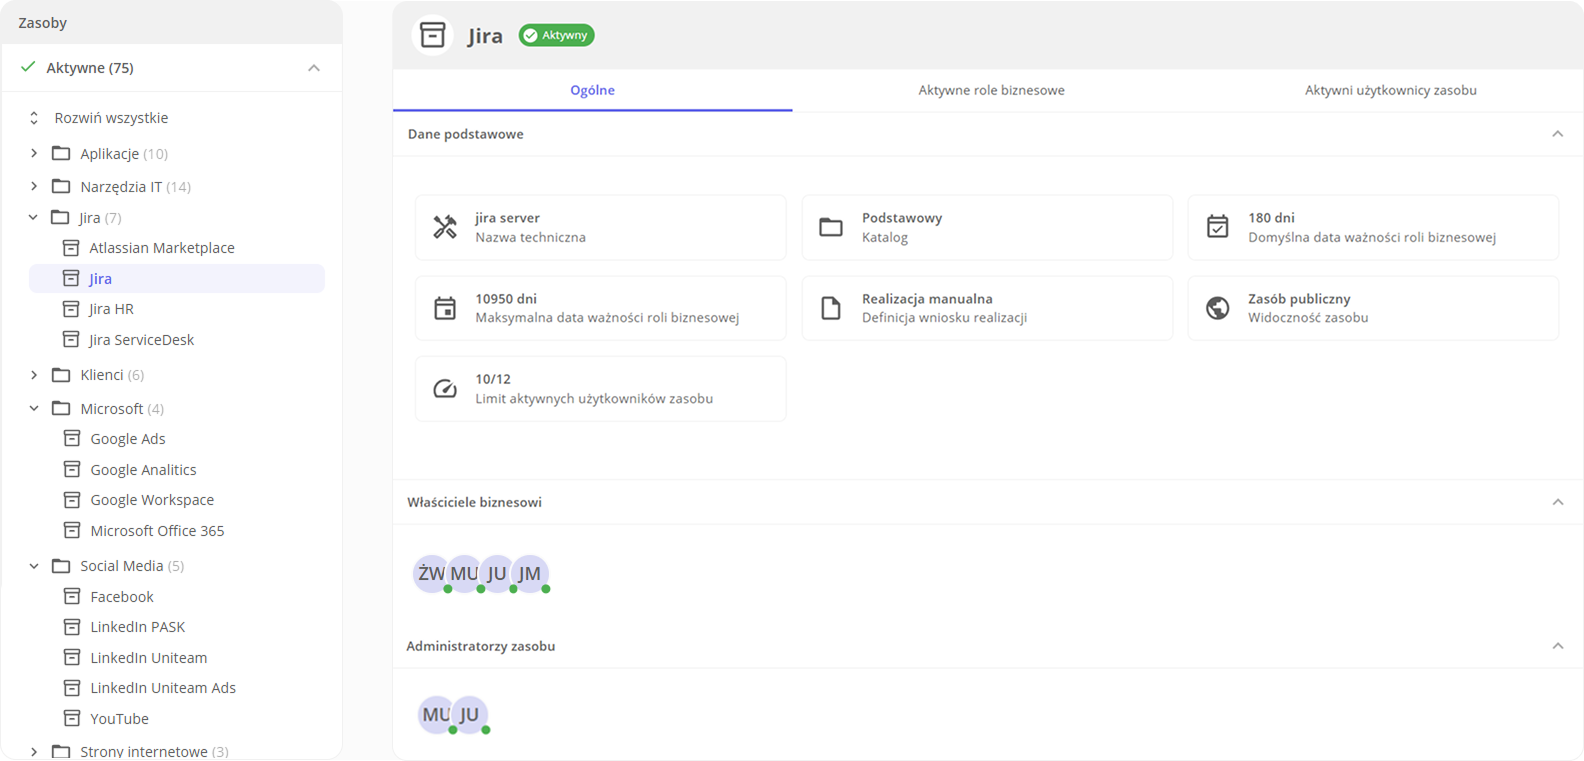Click Rozwiń wszystkie to expand all
This screenshot has width=1584, height=761.
110,118
